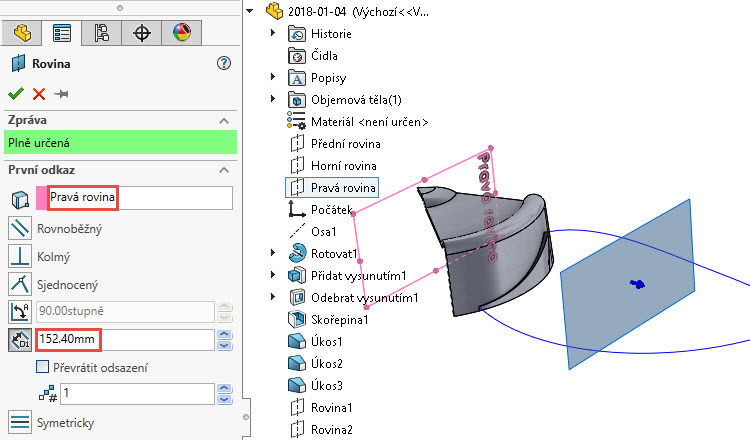Increase offset distance with up arrow
750x440 pixels.
[x=224, y=334]
